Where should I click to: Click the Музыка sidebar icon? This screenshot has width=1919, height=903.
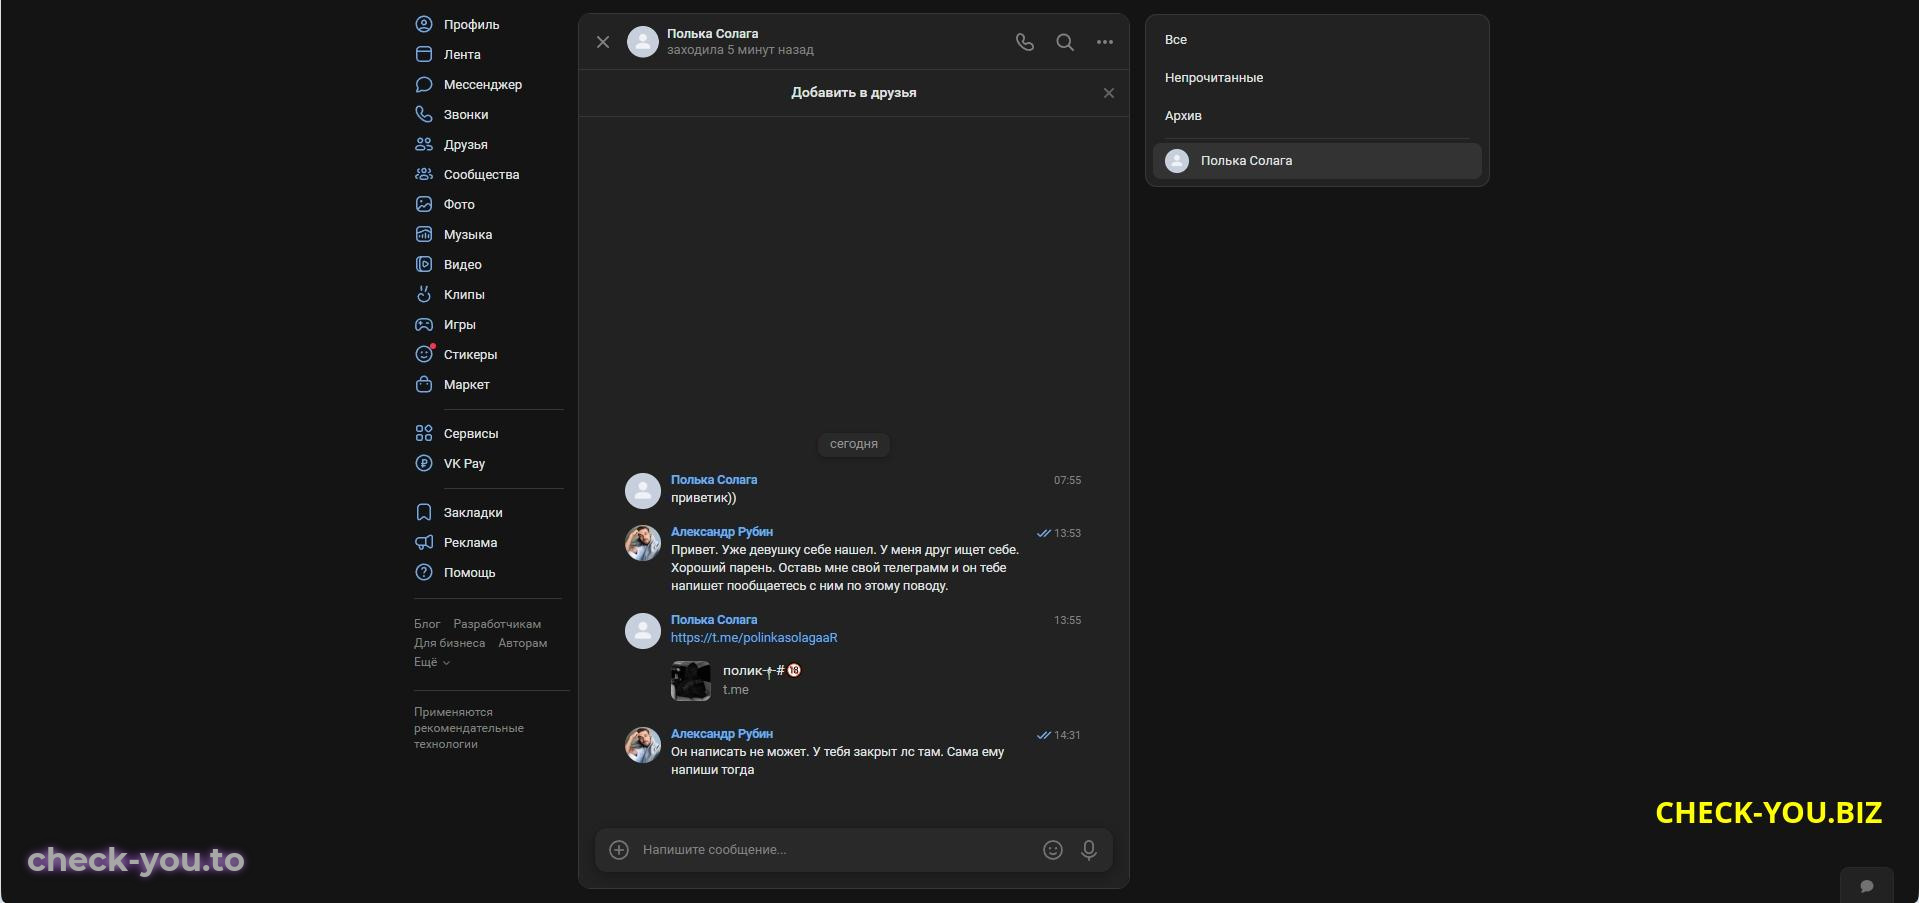click(424, 234)
